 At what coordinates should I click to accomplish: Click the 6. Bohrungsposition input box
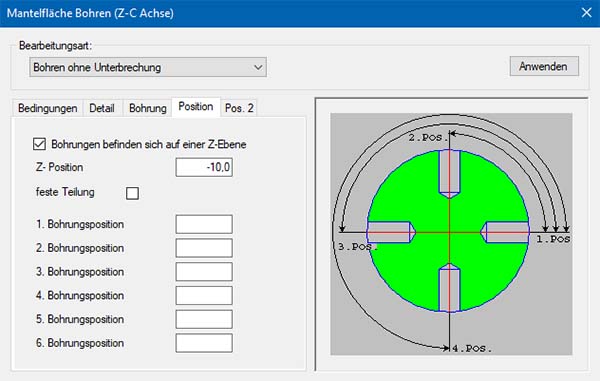(204, 343)
